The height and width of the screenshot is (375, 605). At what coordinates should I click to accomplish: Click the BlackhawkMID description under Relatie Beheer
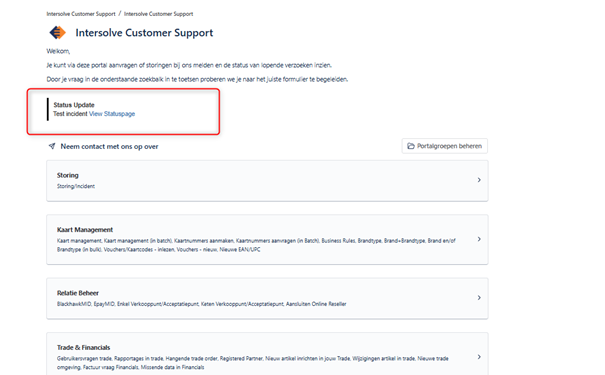[201, 304]
